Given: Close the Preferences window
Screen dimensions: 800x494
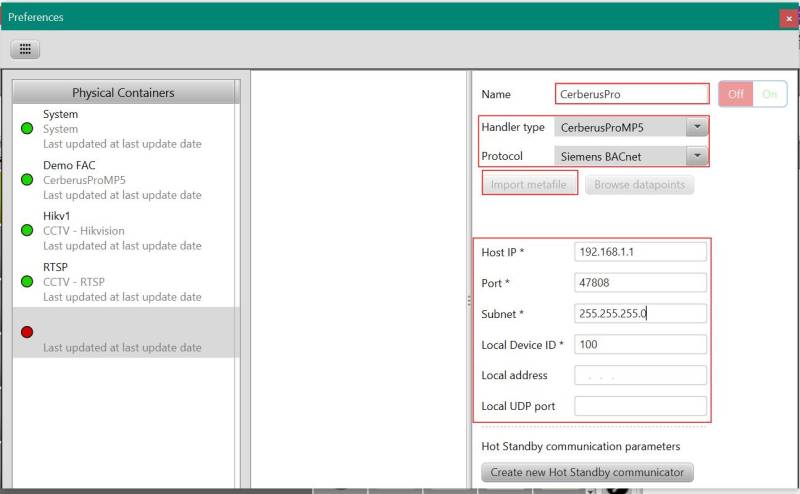Looking at the screenshot, I should [x=789, y=18].
